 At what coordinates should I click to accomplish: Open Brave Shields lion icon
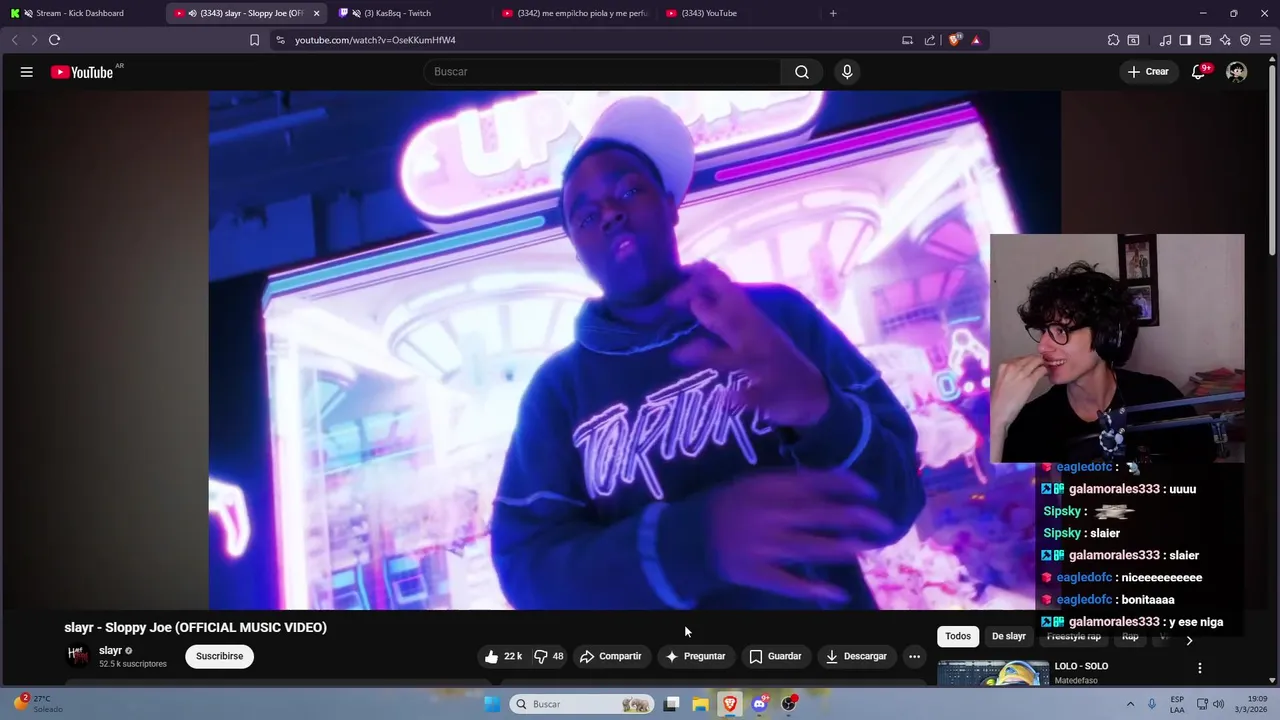(954, 40)
